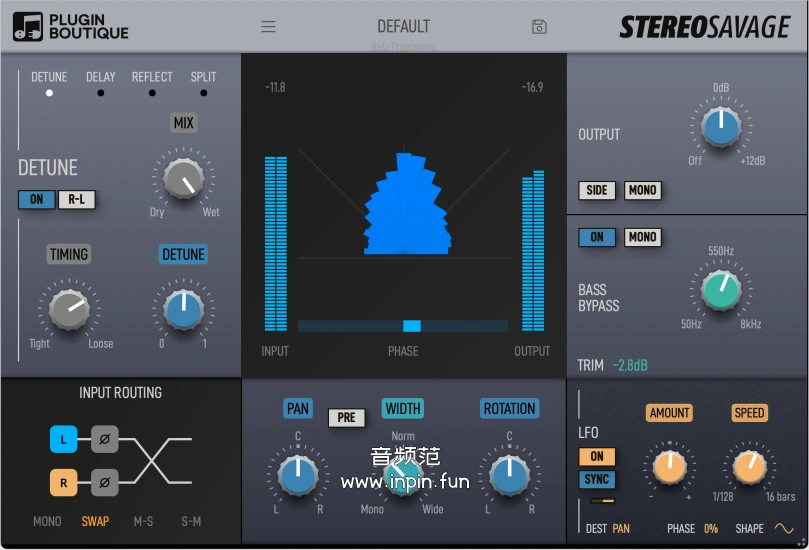Click the Delay tab label
The image size is (809, 550).
pos(101,77)
